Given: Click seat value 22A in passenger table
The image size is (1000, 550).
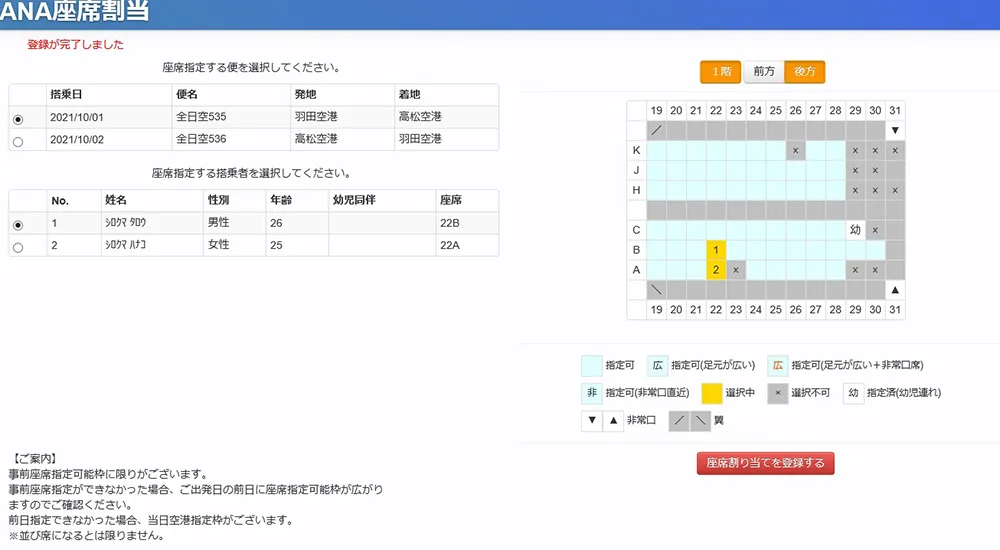Looking at the screenshot, I should pos(450,245).
